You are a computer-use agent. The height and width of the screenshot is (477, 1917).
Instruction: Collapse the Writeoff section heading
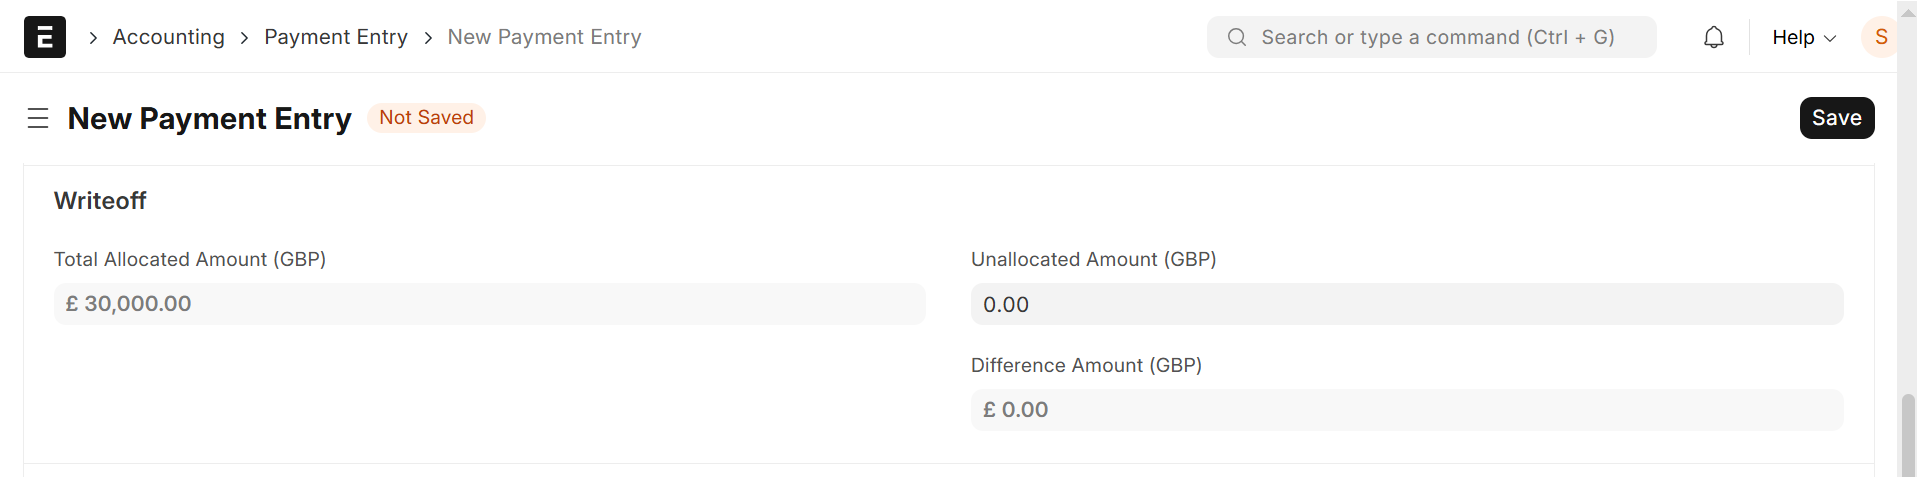coord(100,201)
